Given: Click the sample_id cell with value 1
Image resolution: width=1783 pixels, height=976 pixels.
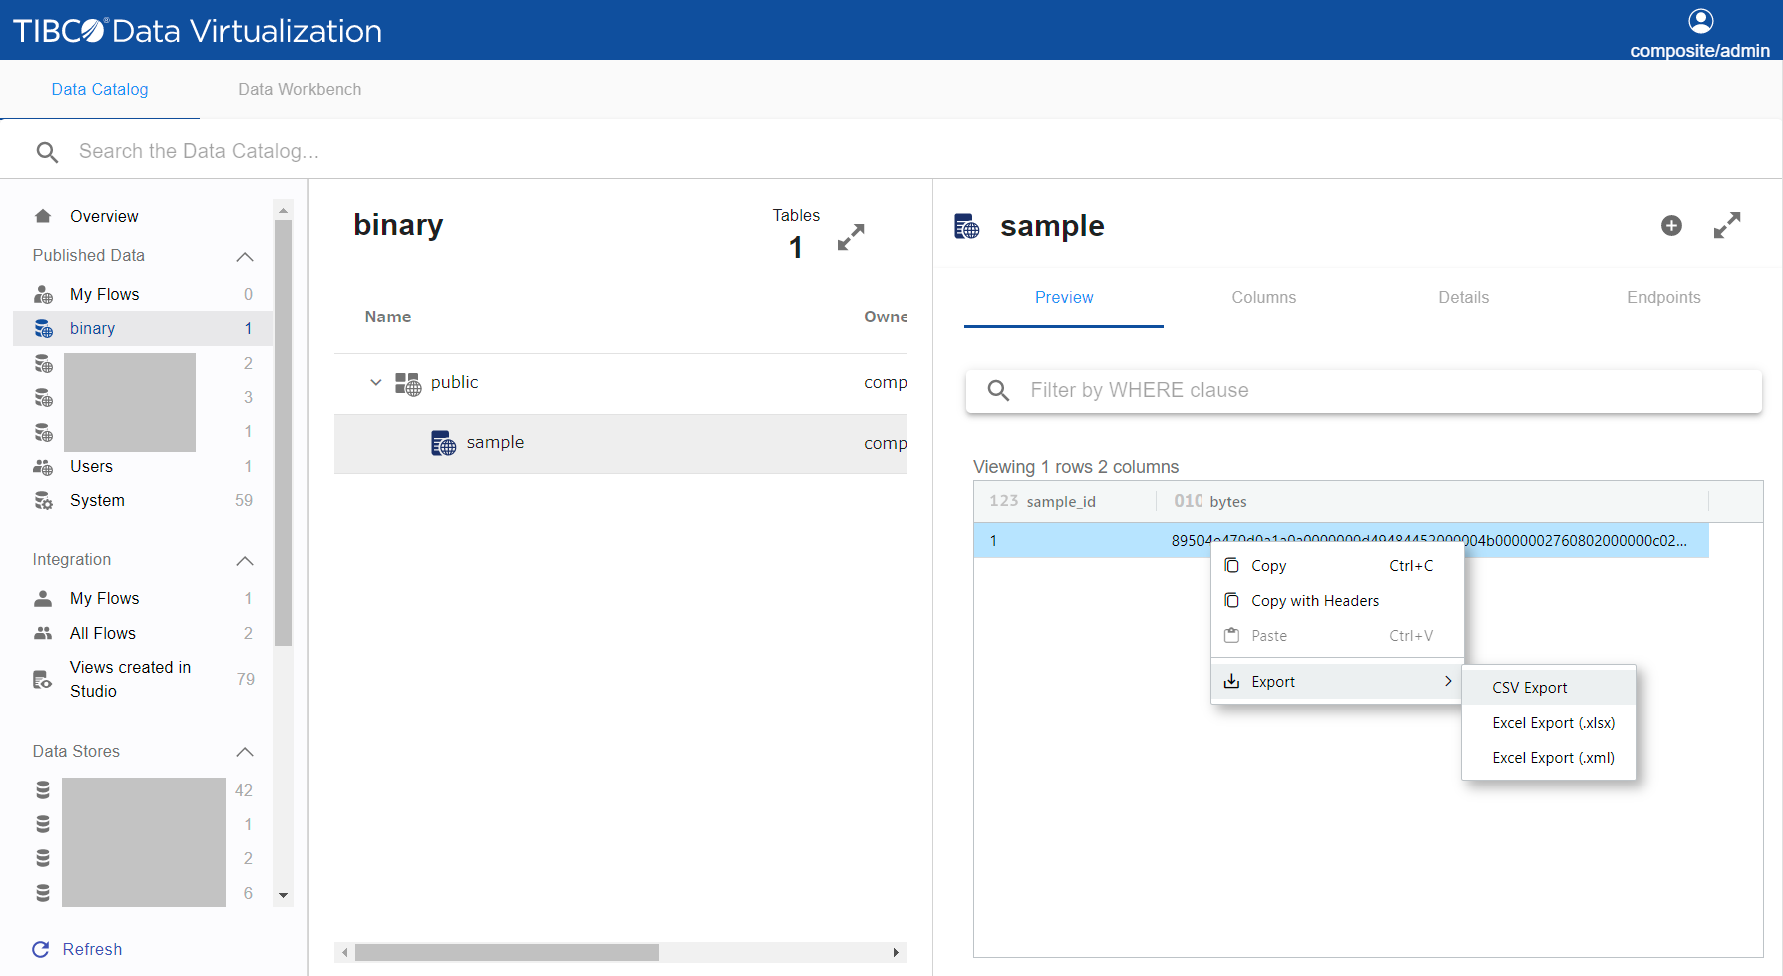Looking at the screenshot, I should (x=1065, y=540).
